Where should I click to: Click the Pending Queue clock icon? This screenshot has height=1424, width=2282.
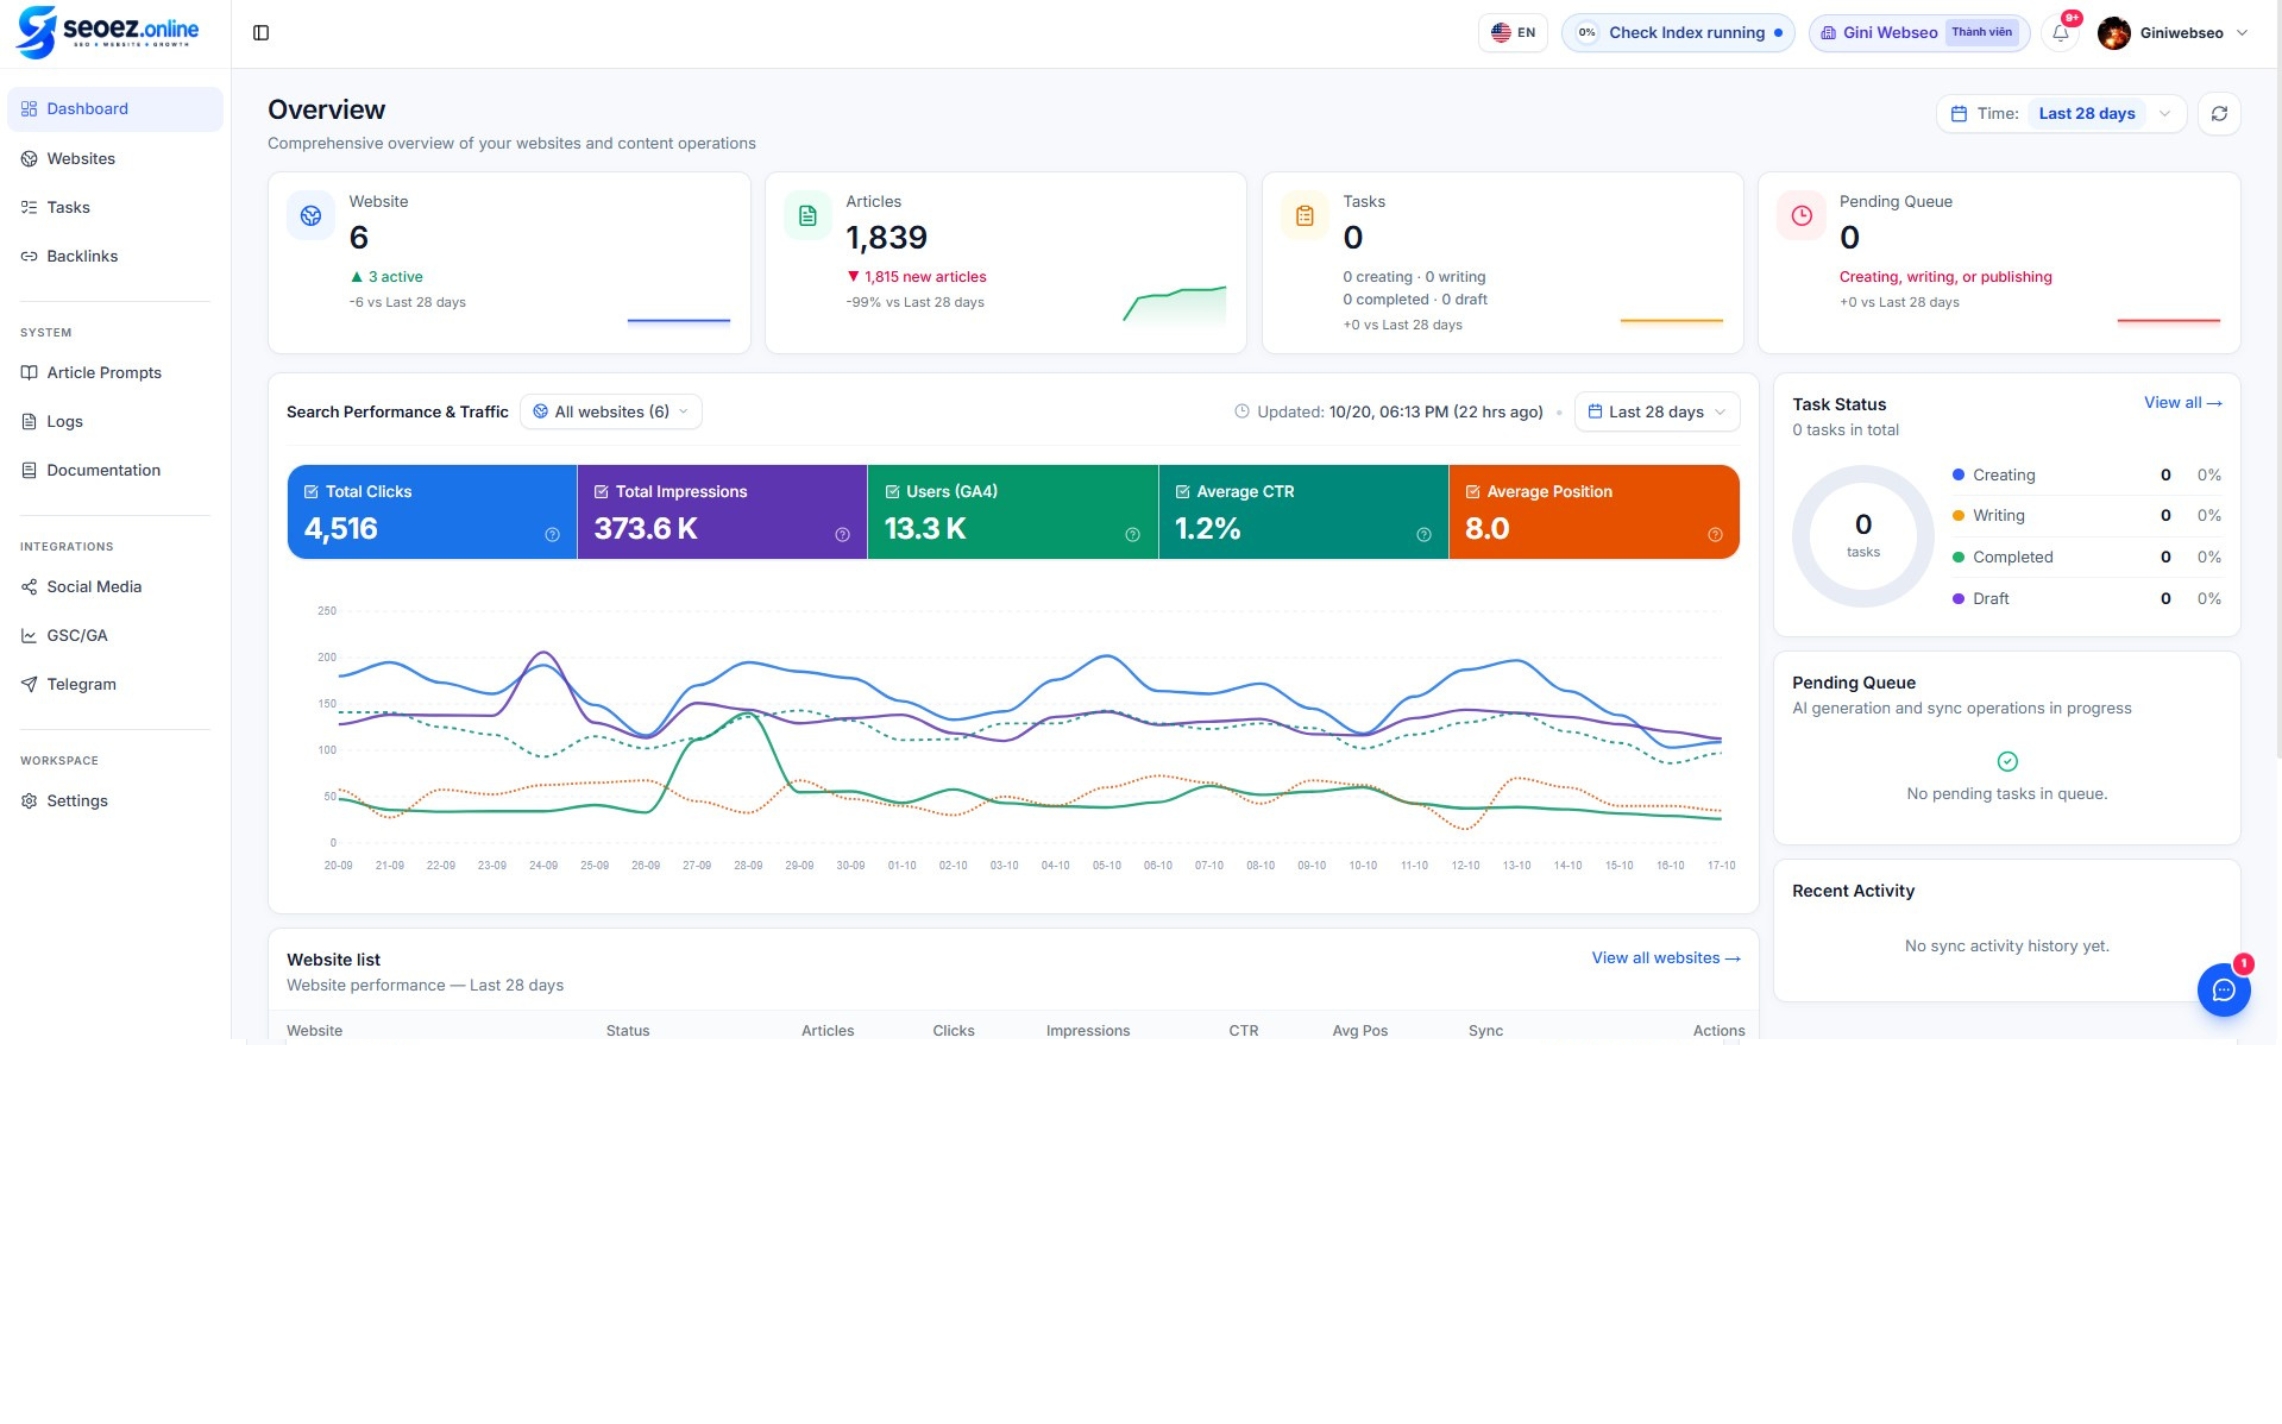click(1801, 215)
